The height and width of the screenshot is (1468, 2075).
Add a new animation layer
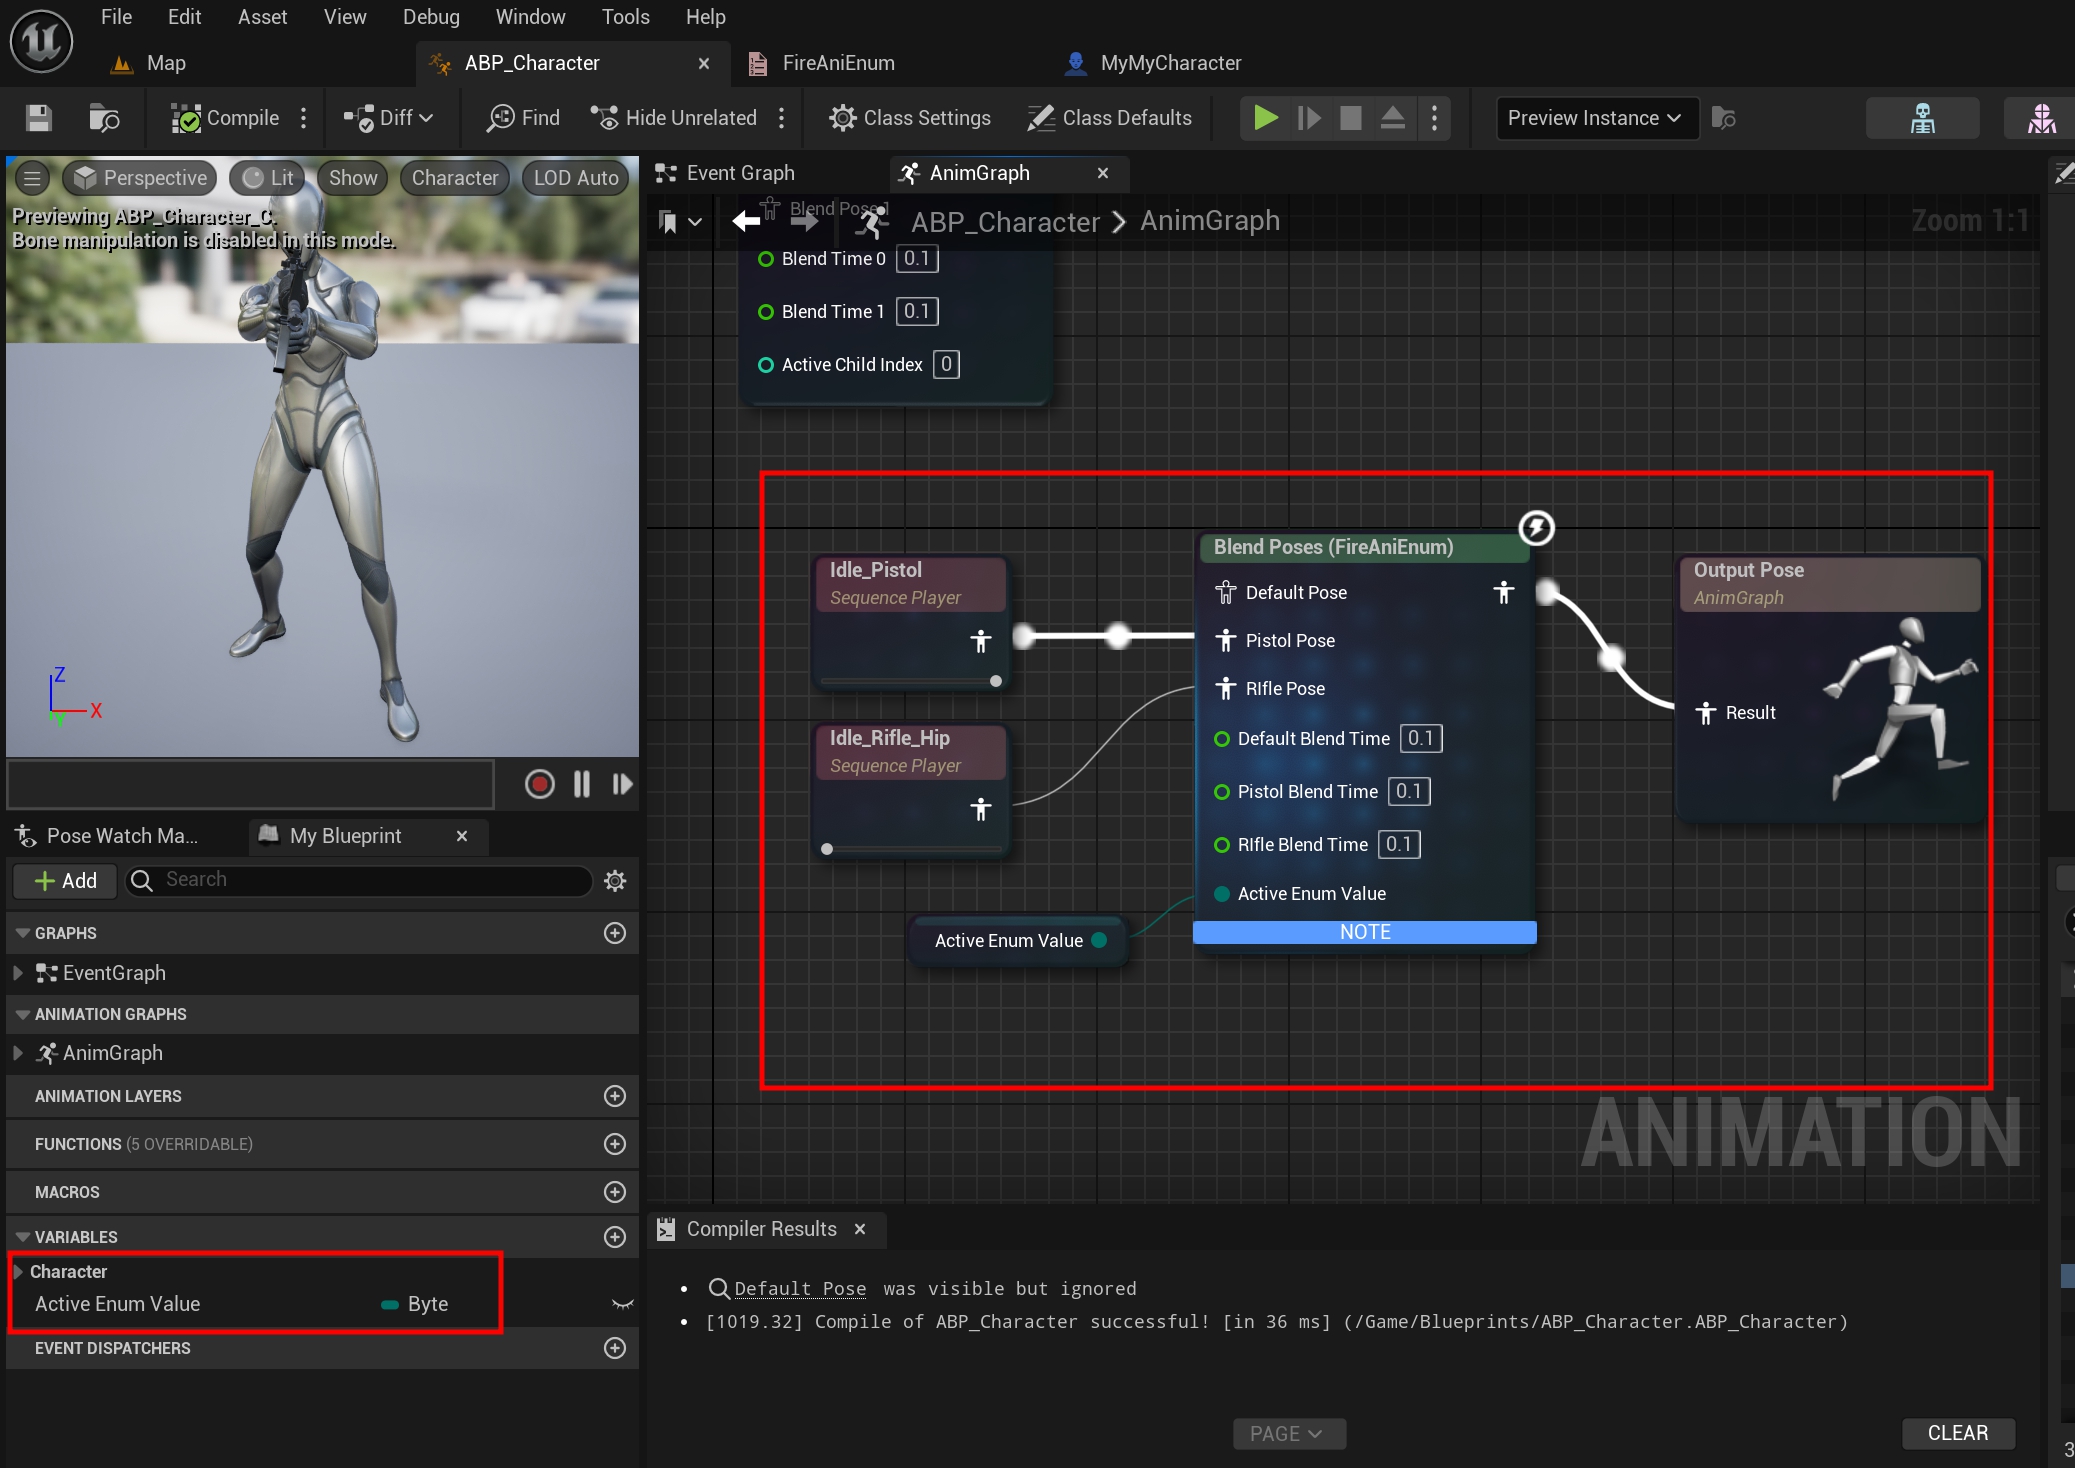pyautogui.click(x=615, y=1096)
